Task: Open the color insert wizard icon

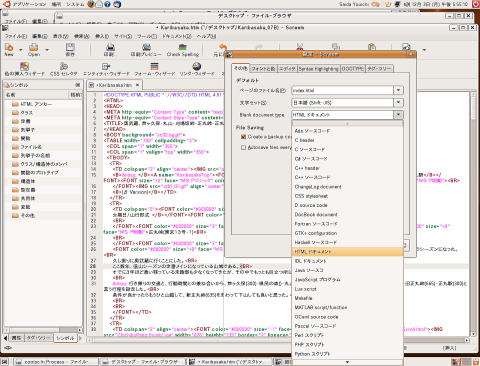Action: (x=24, y=69)
